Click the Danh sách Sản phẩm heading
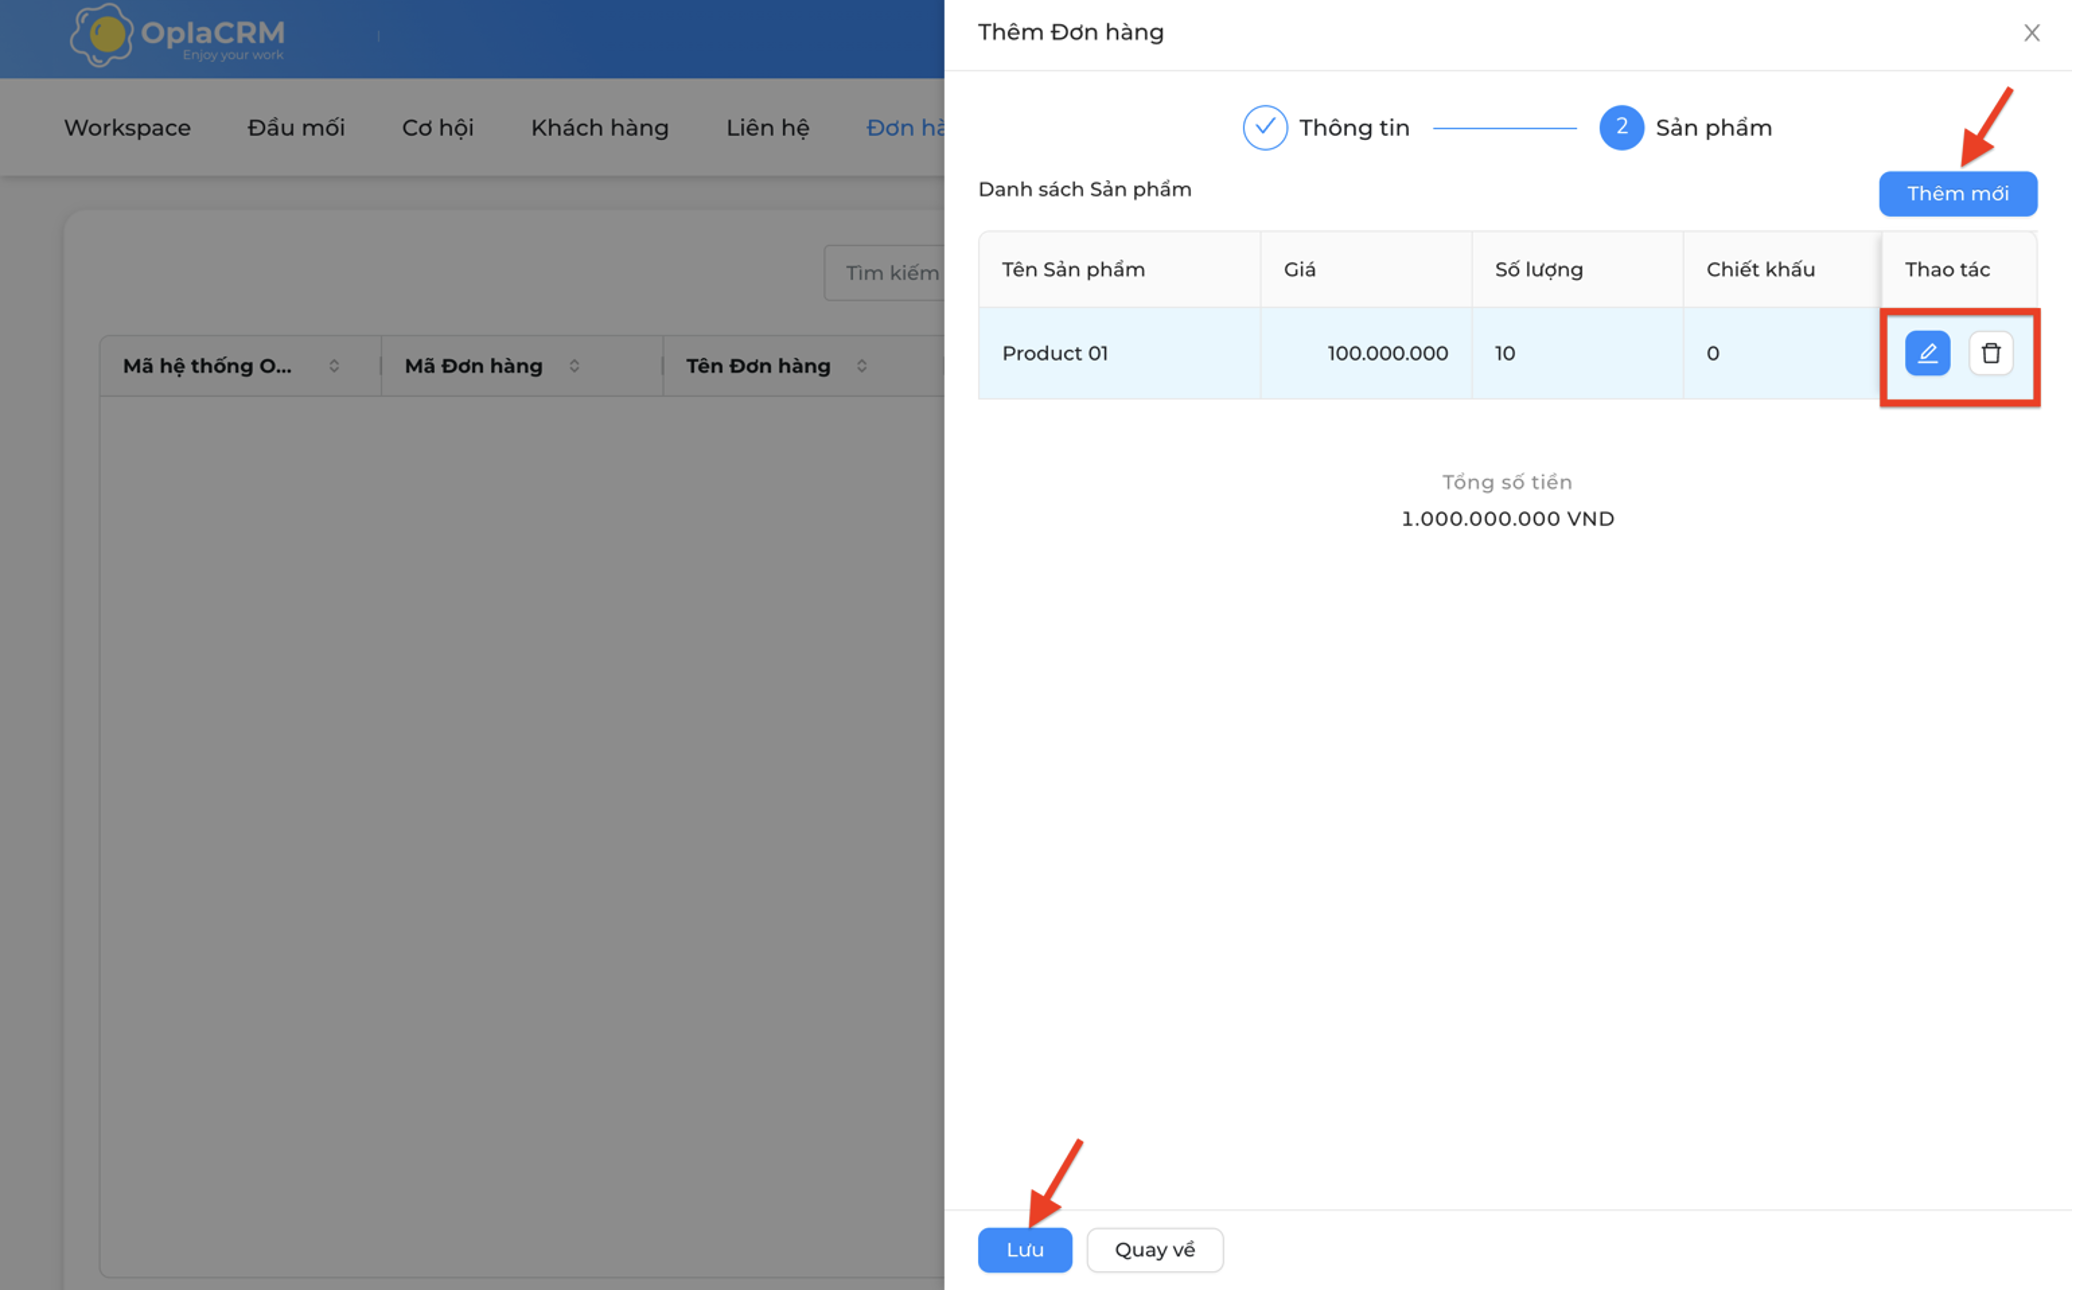 (x=1087, y=190)
